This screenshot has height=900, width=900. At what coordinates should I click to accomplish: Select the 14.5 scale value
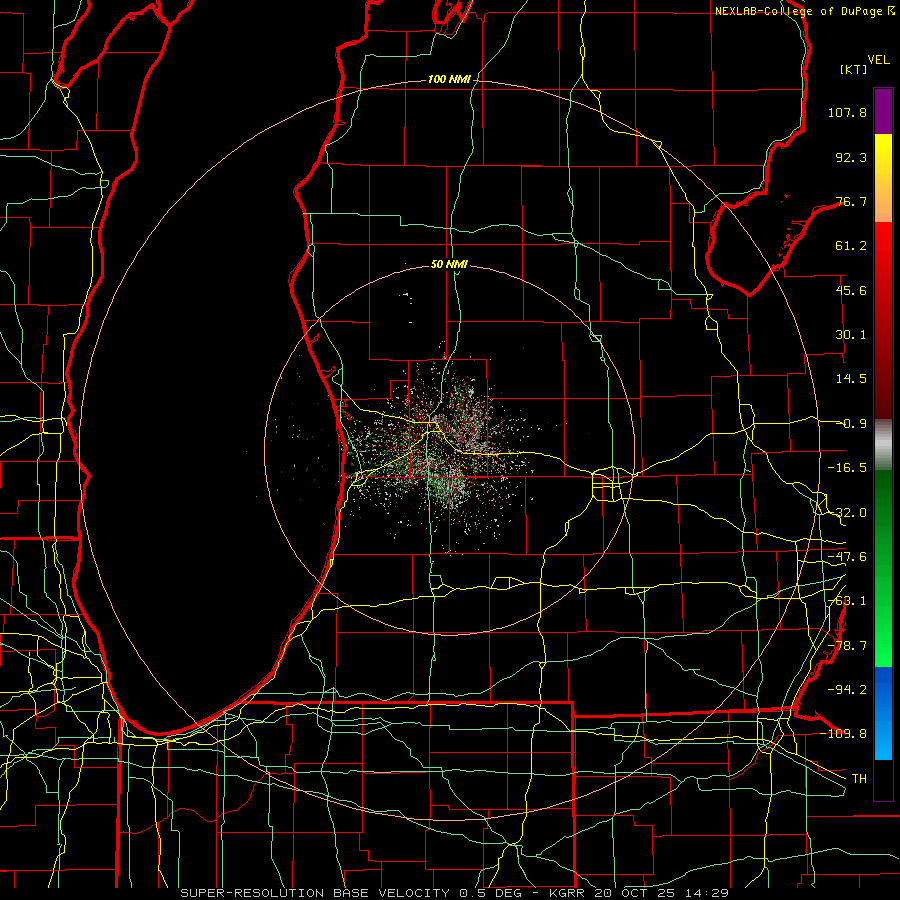pyautogui.click(x=851, y=379)
